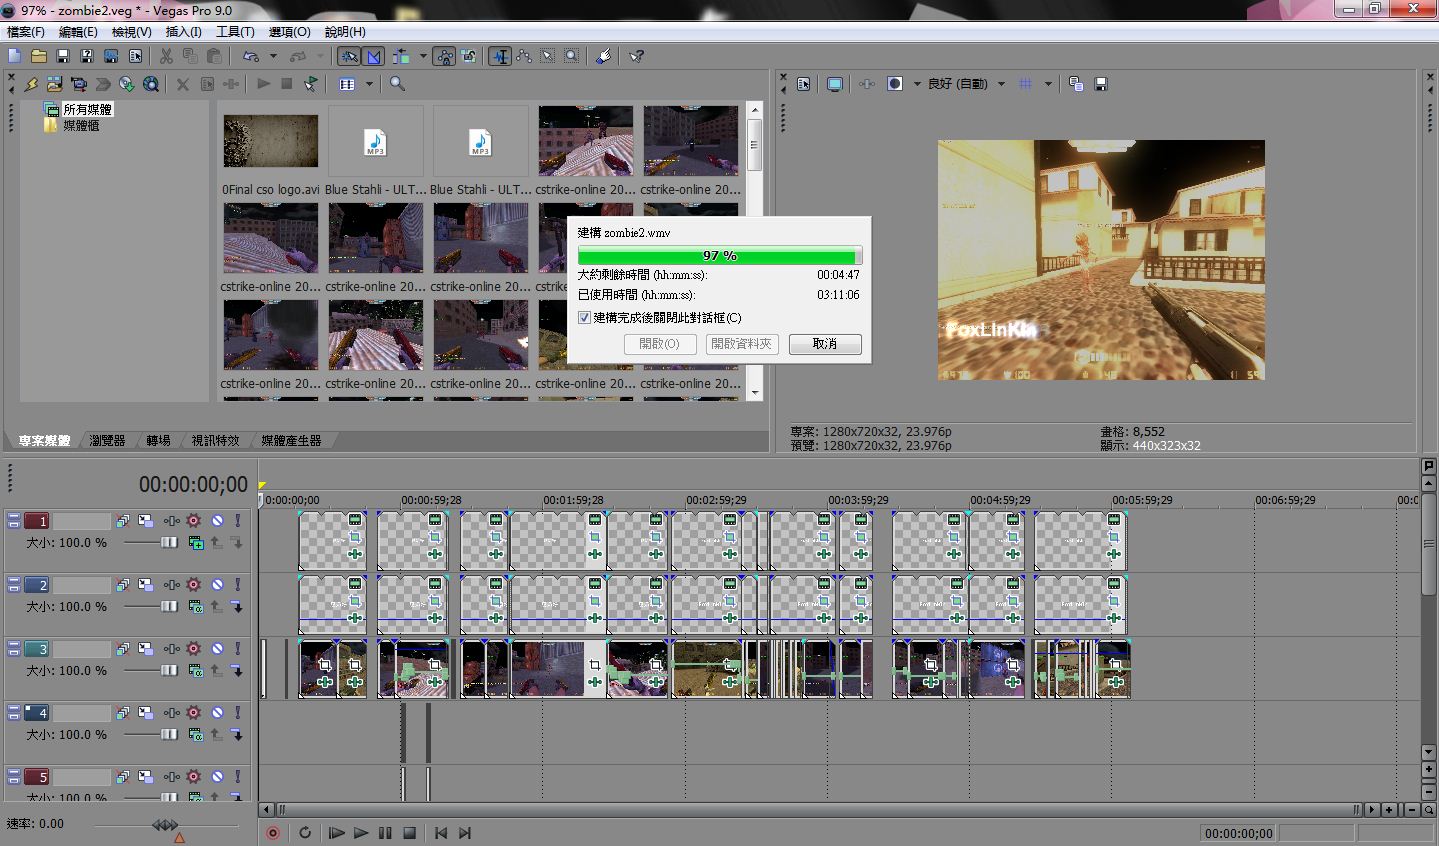The height and width of the screenshot is (846, 1439).
Task: Click the 開啟資料夾 button in the render dialog
Action: pyautogui.click(x=741, y=343)
